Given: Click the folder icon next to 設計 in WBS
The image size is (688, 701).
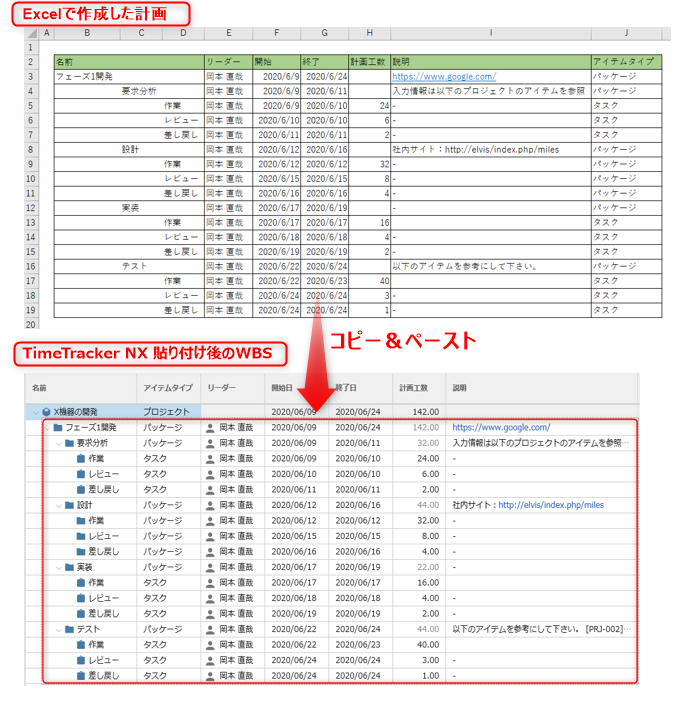Looking at the screenshot, I should pos(69,505).
